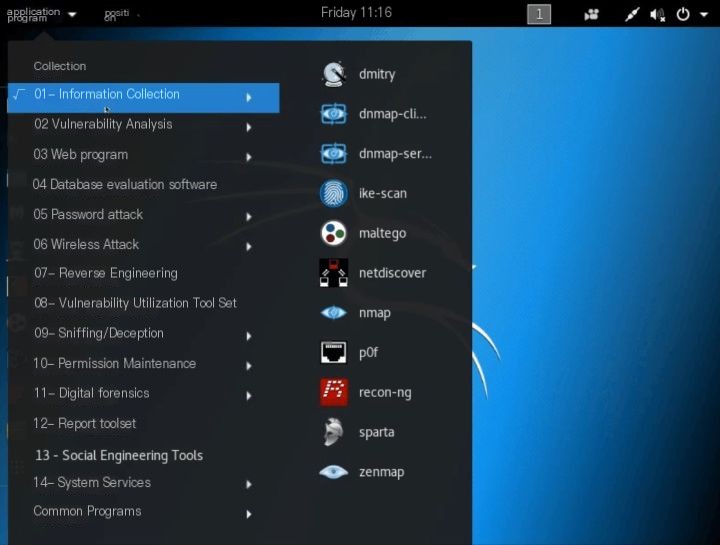This screenshot has height=545, width=720.
Task: Expand arrow beside Common Programs
Action: click(248, 514)
